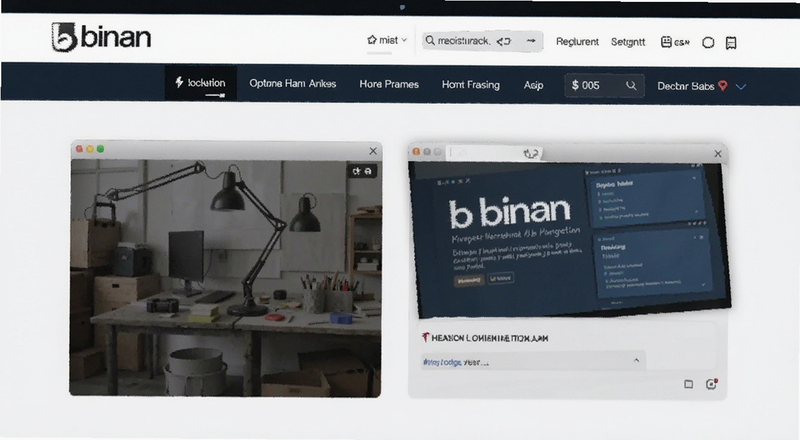
Task: Click the 'HEAZON' heading below the binan preview
Action: [489, 338]
